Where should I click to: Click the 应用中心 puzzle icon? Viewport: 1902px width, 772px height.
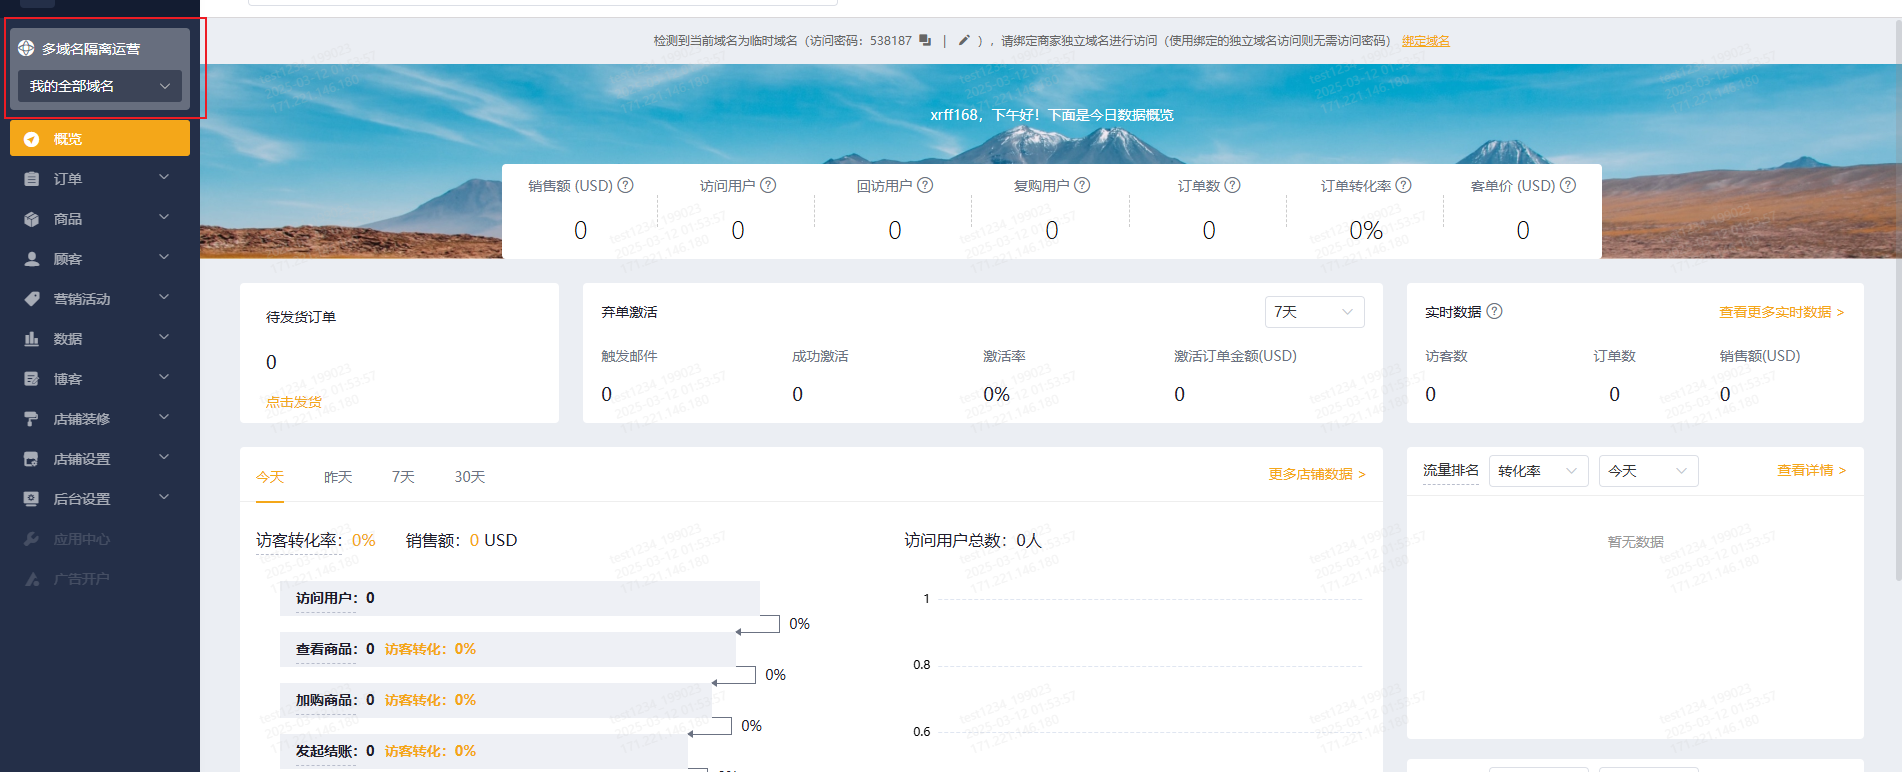(31, 539)
